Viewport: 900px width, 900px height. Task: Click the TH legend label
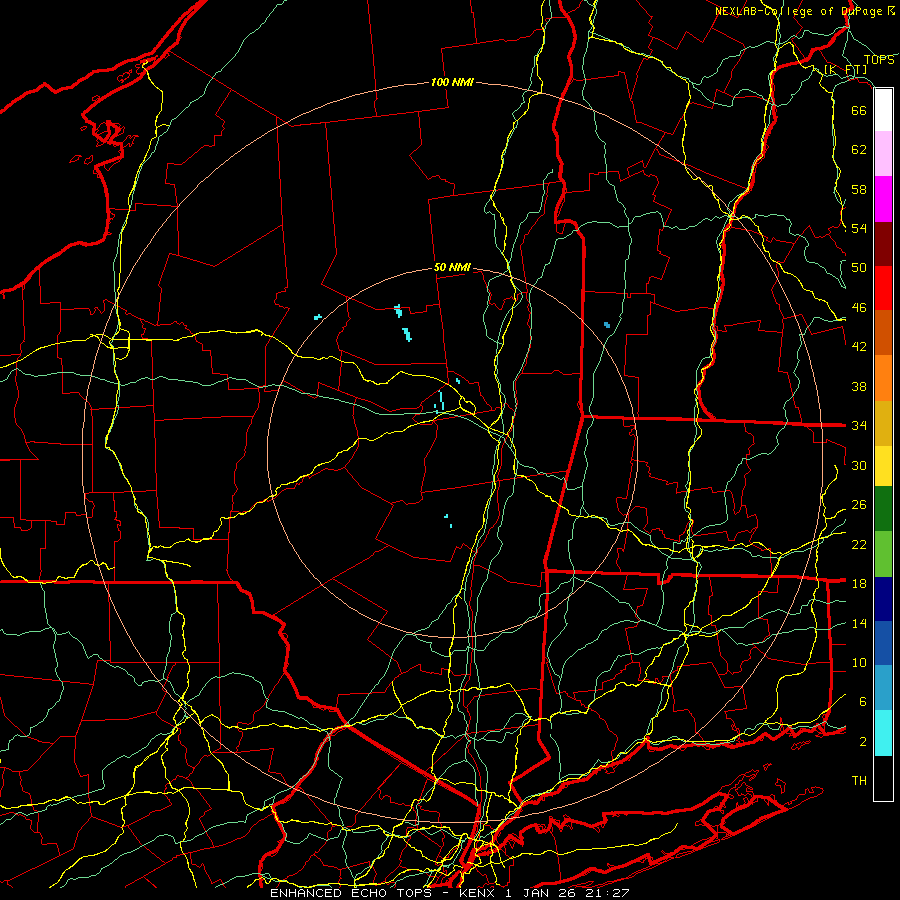859,781
